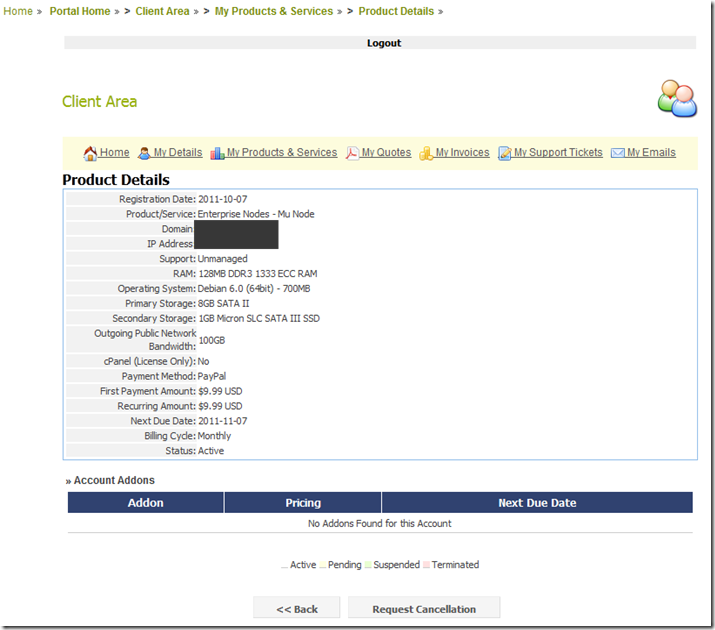This screenshot has height=630, width=715.
Task: Click 'Enterprise Nodes - Mu Node' text
Action: pyautogui.click(x=256, y=214)
